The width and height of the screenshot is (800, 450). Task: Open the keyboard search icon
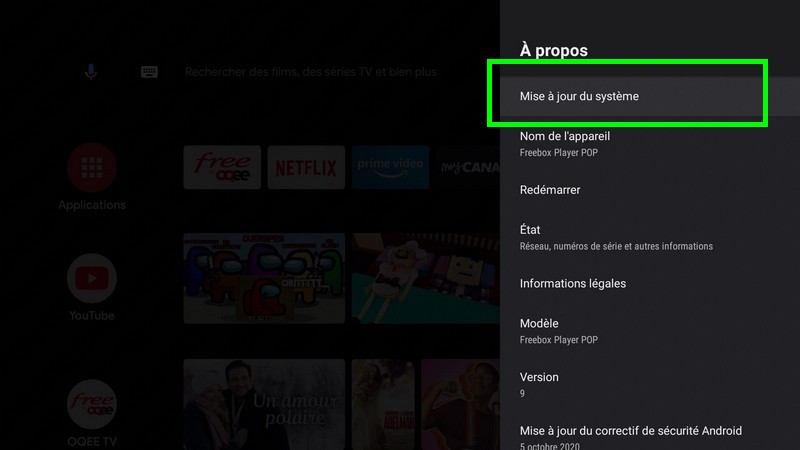point(149,72)
